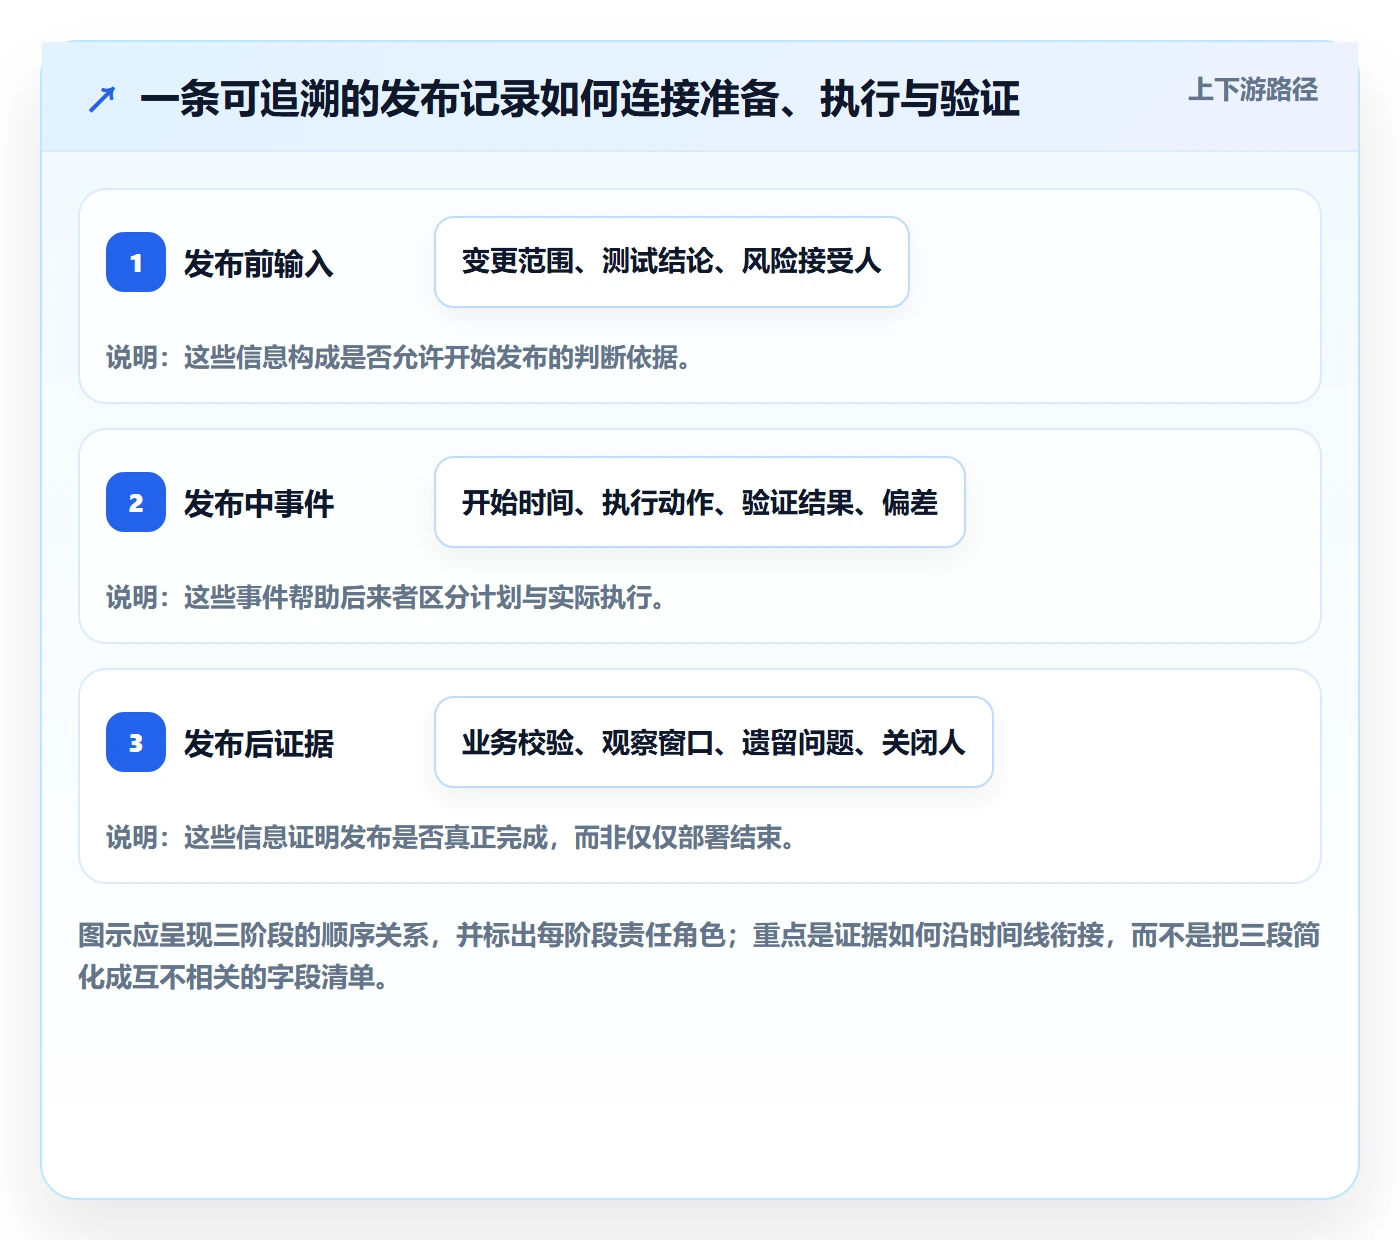Image resolution: width=1400 pixels, height=1240 pixels.
Task: Select the 发布前输入 step heading
Action: coord(258,263)
